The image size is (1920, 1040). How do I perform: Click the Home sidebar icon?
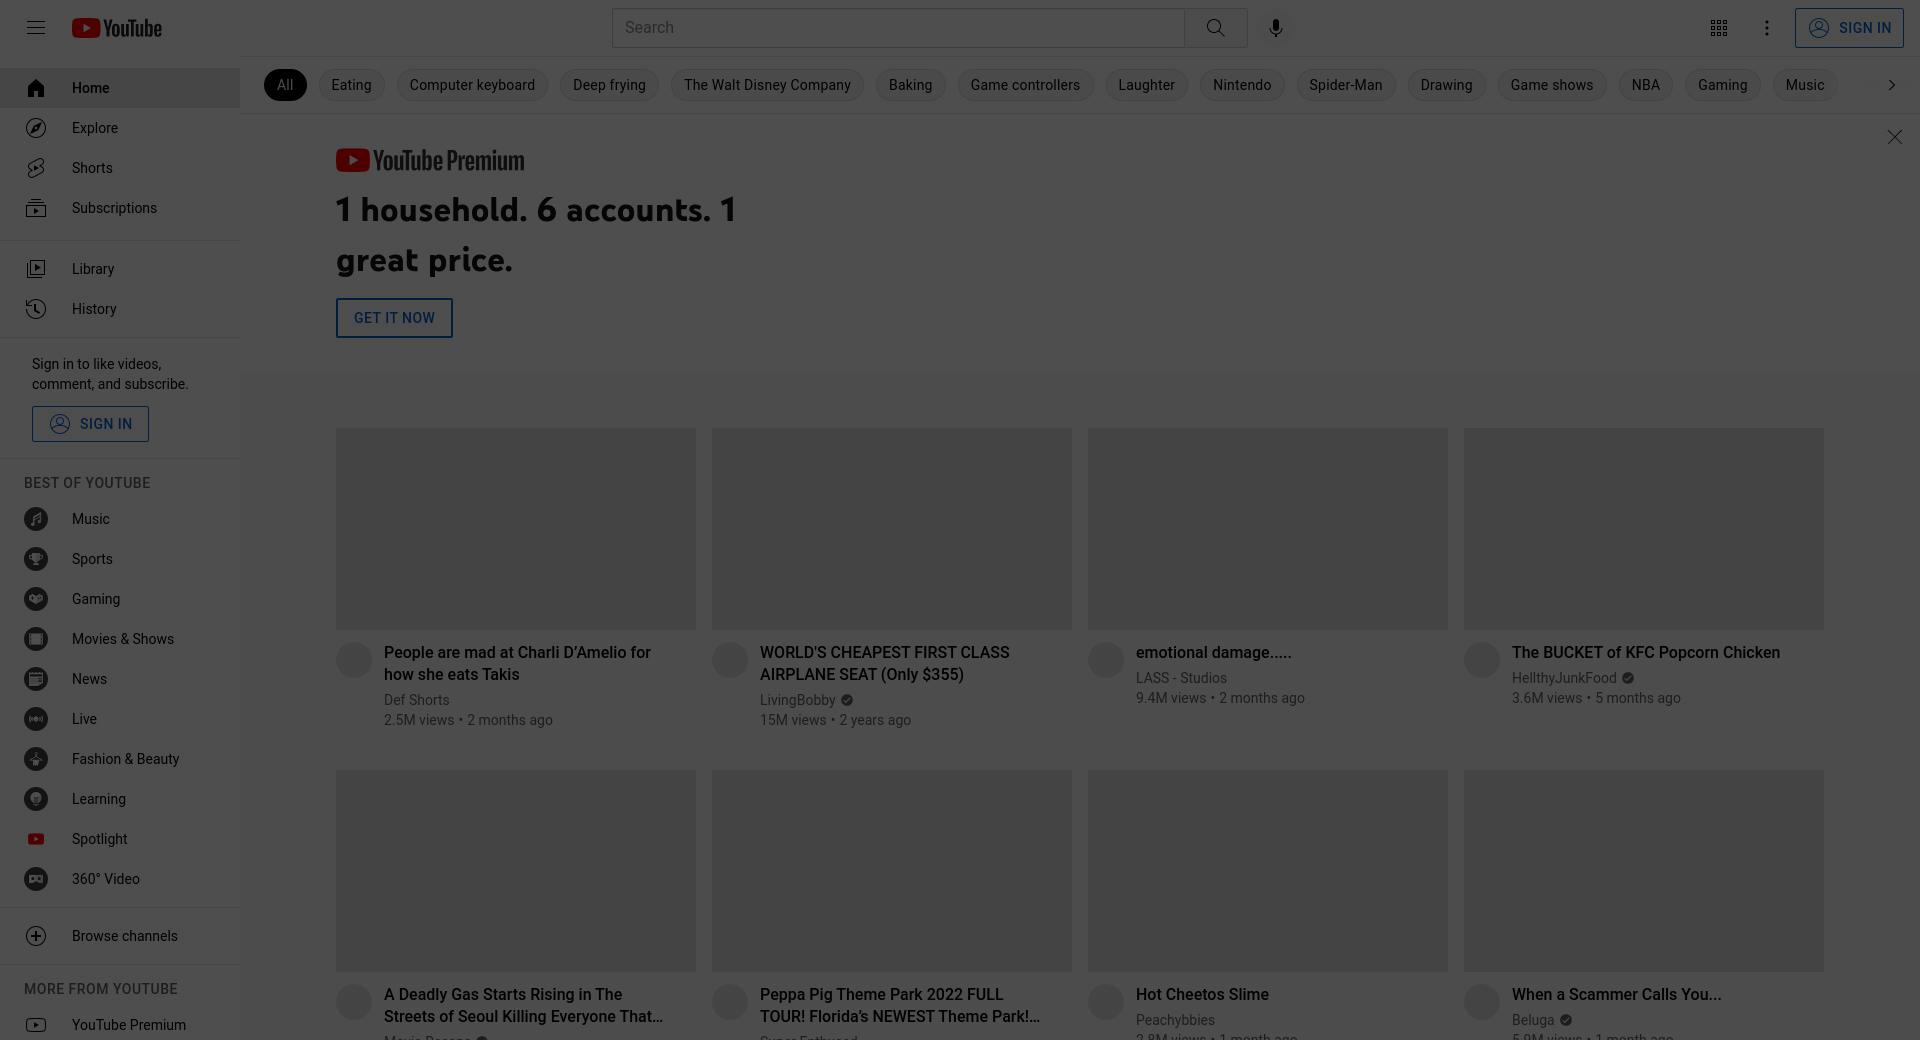click(x=36, y=88)
